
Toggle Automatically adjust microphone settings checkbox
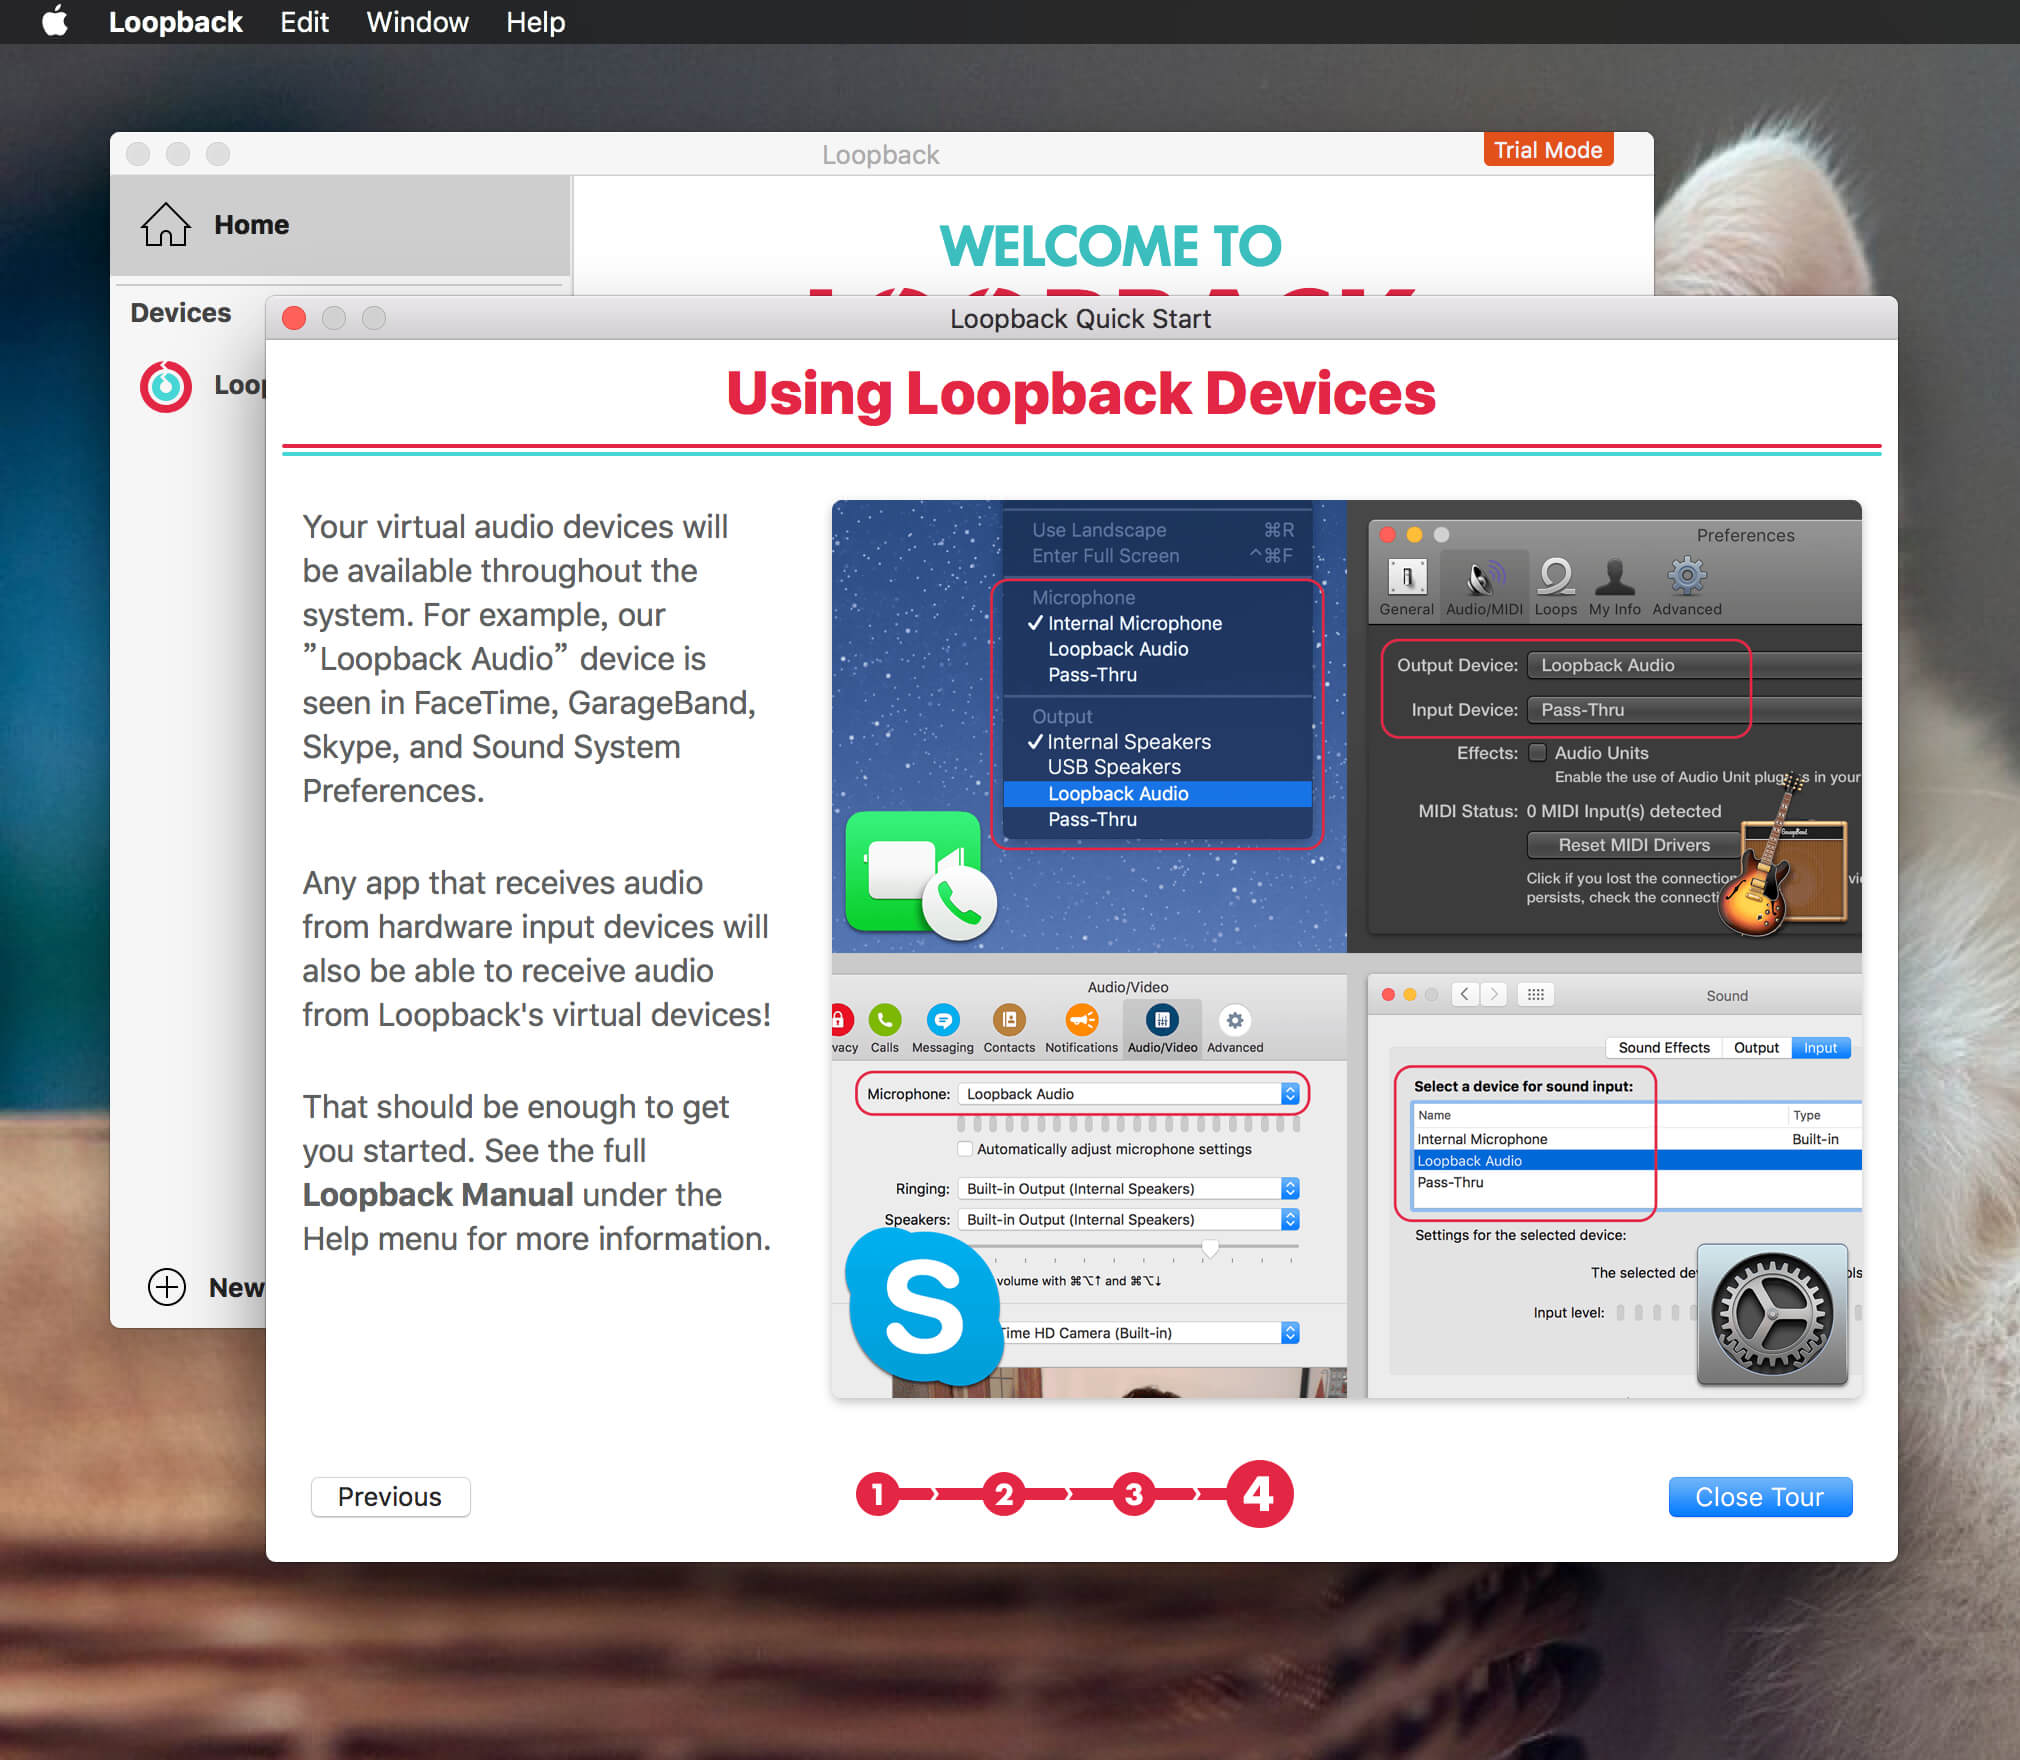pos(964,1149)
